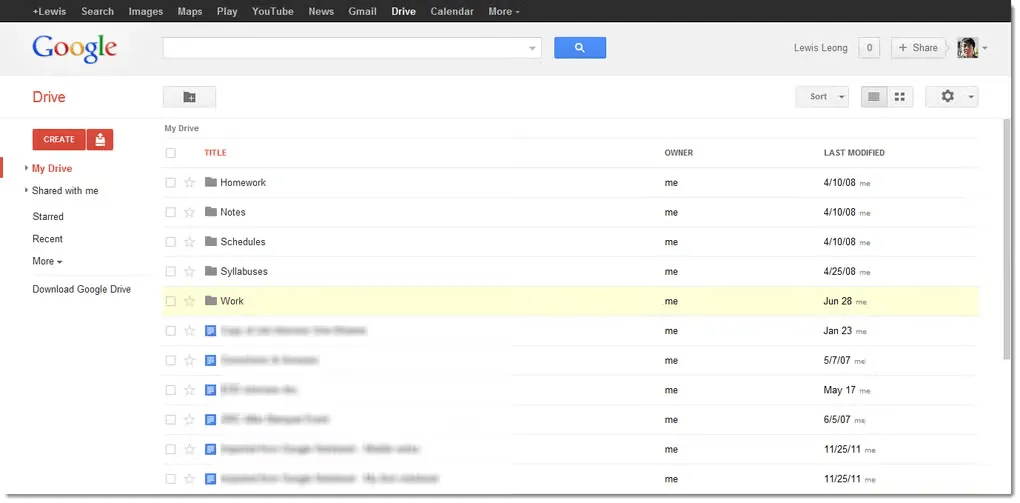Viewport: 1020px width, 503px height.
Task: Click document icon in Jan 23 row
Action: coord(210,331)
